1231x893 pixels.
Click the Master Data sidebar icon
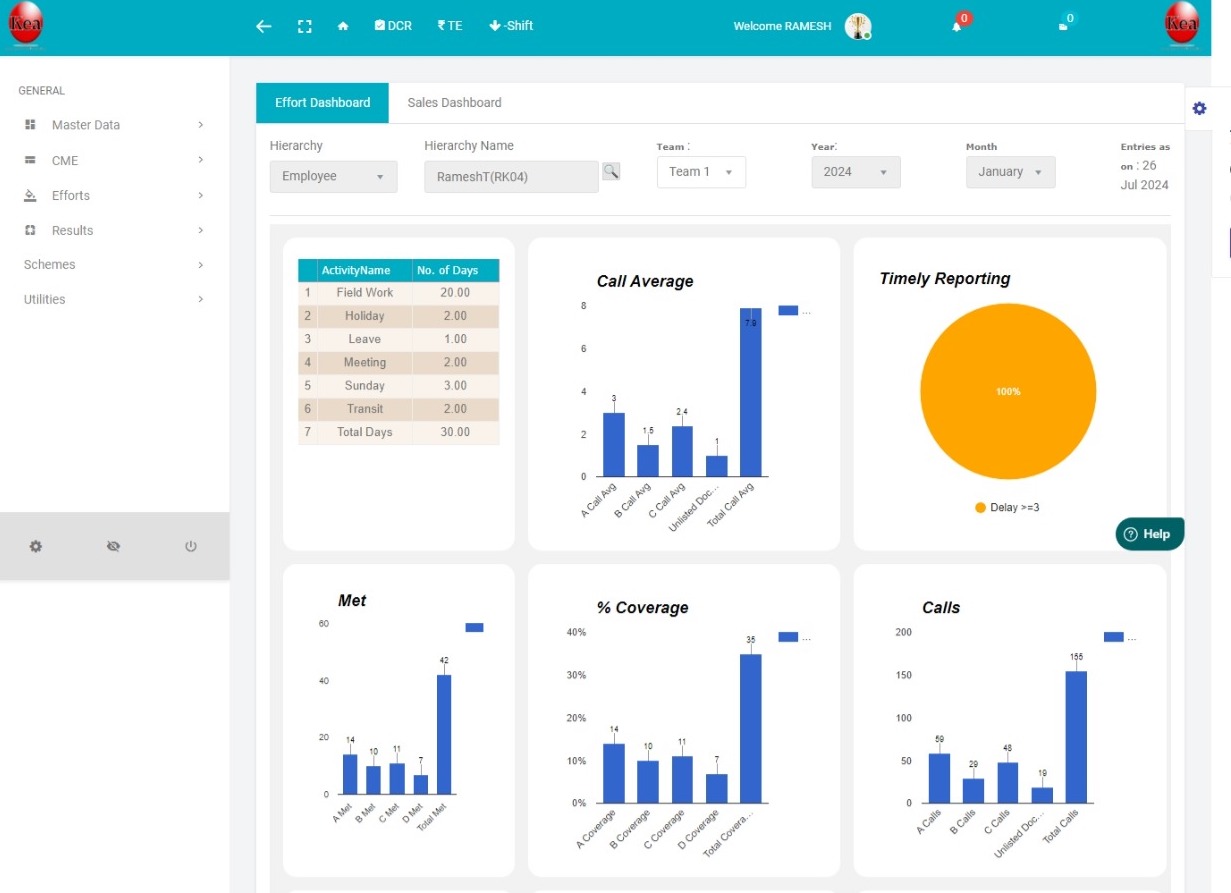pos(31,124)
